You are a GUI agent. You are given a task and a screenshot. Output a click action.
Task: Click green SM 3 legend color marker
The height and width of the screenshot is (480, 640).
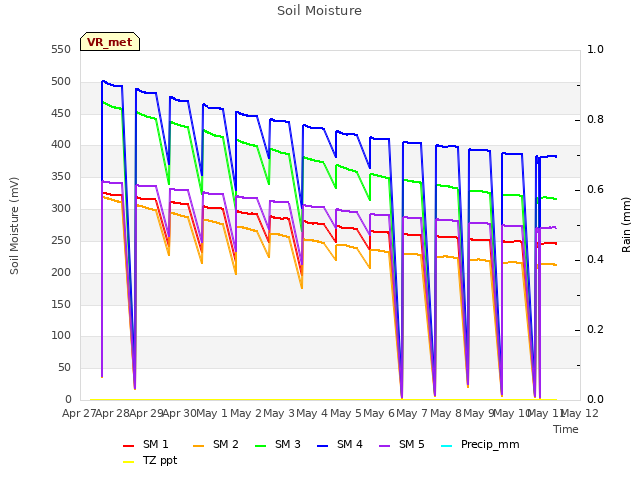pos(261,446)
